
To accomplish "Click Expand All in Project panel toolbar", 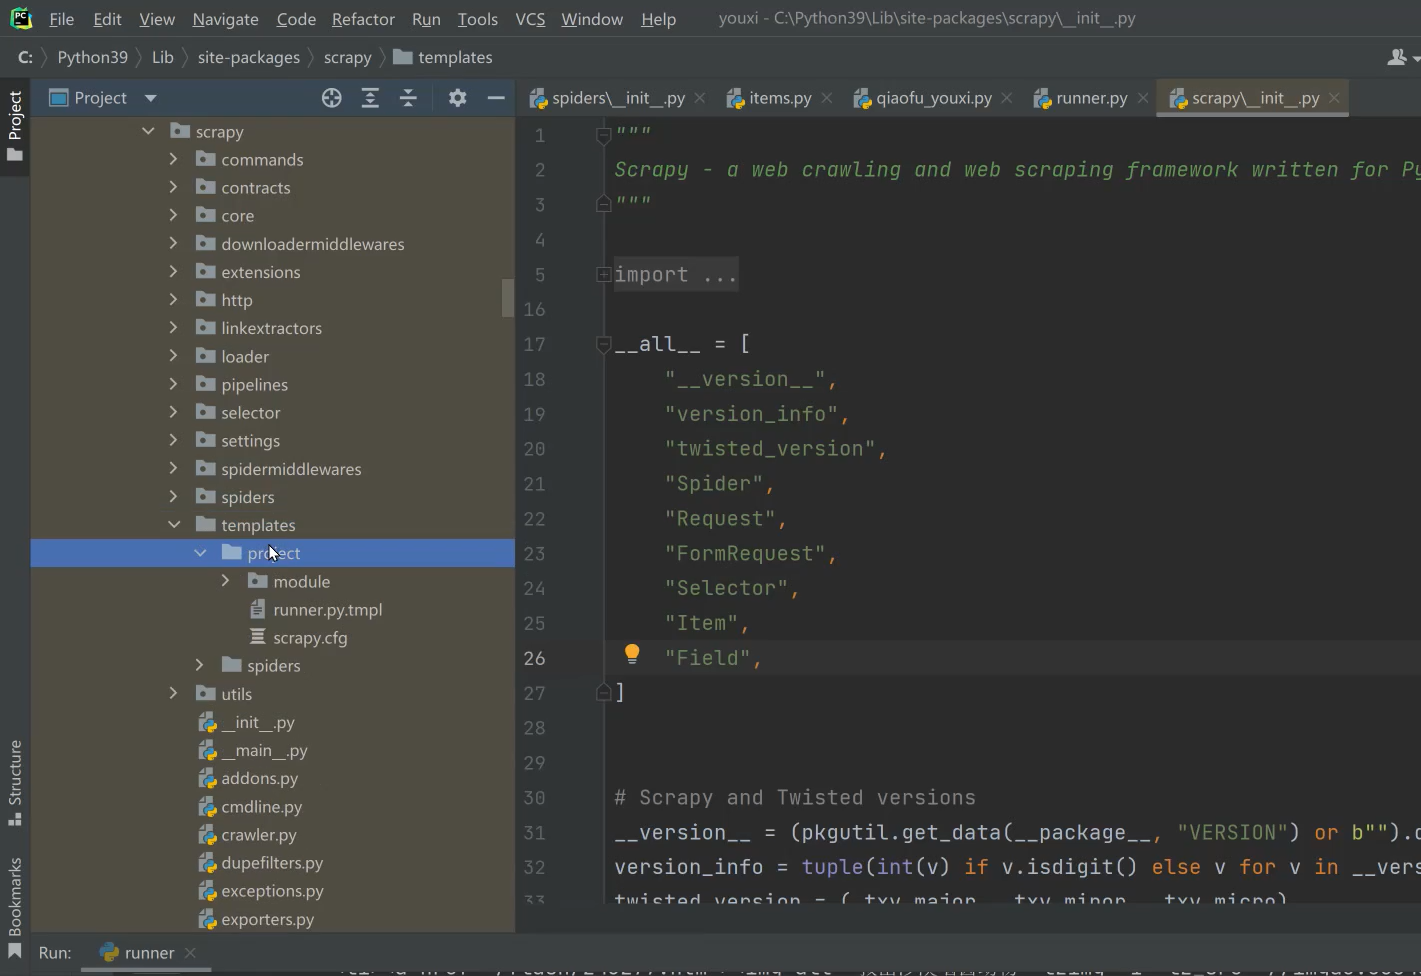I will point(370,98).
